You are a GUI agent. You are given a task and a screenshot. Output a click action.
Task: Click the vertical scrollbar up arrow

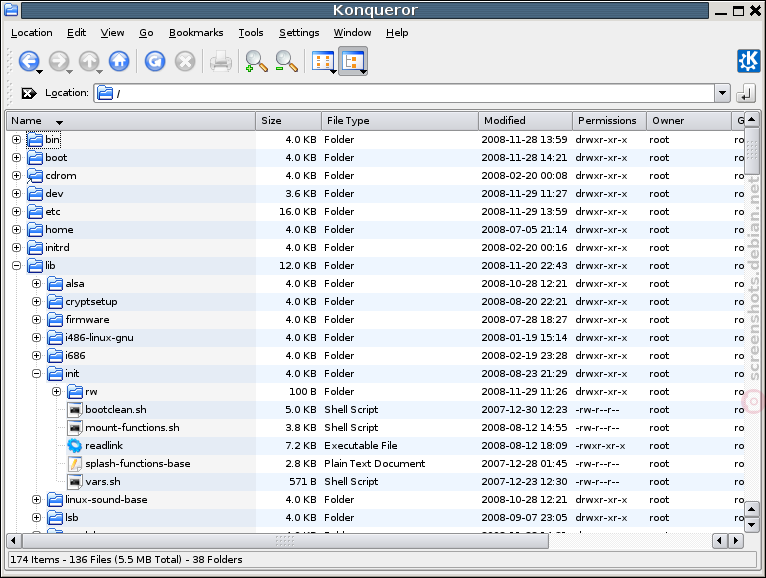(752, 119)
